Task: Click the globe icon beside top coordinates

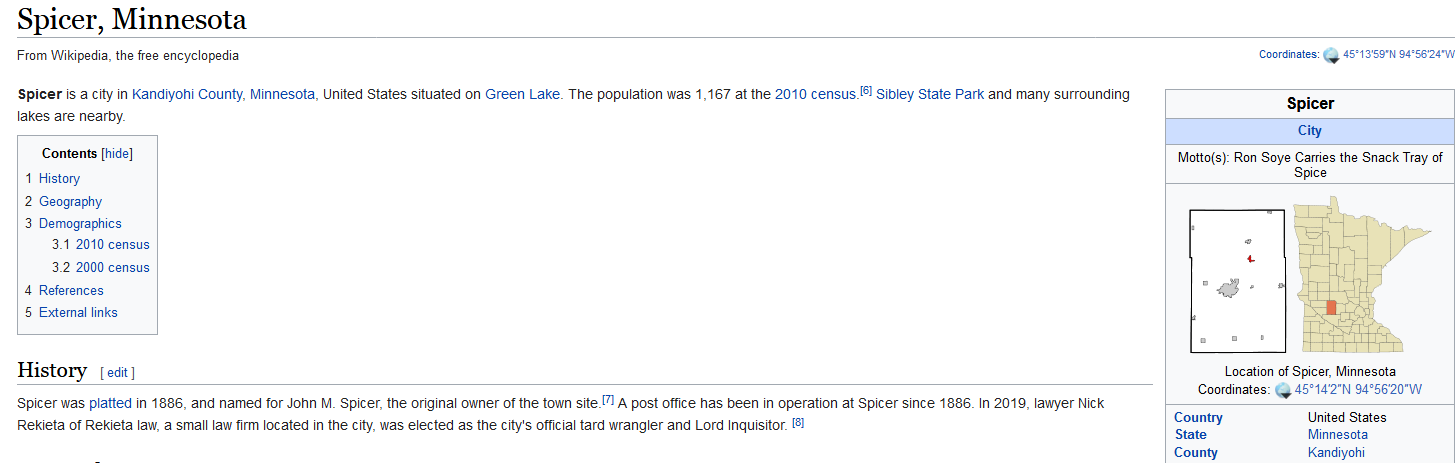Action: click(x=1331, y=55)
